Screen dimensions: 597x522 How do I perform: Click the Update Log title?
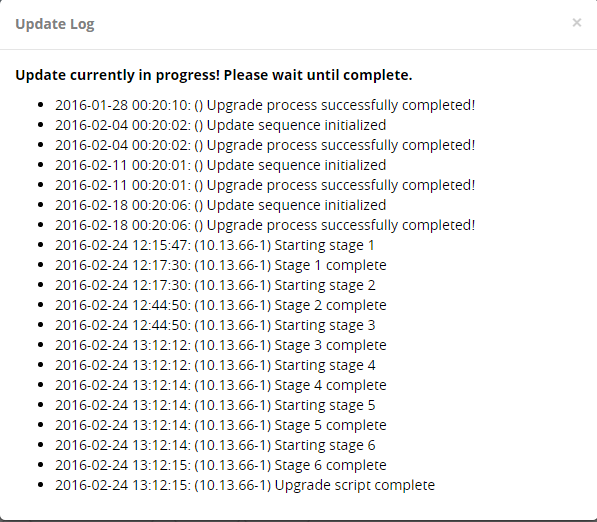55,24
